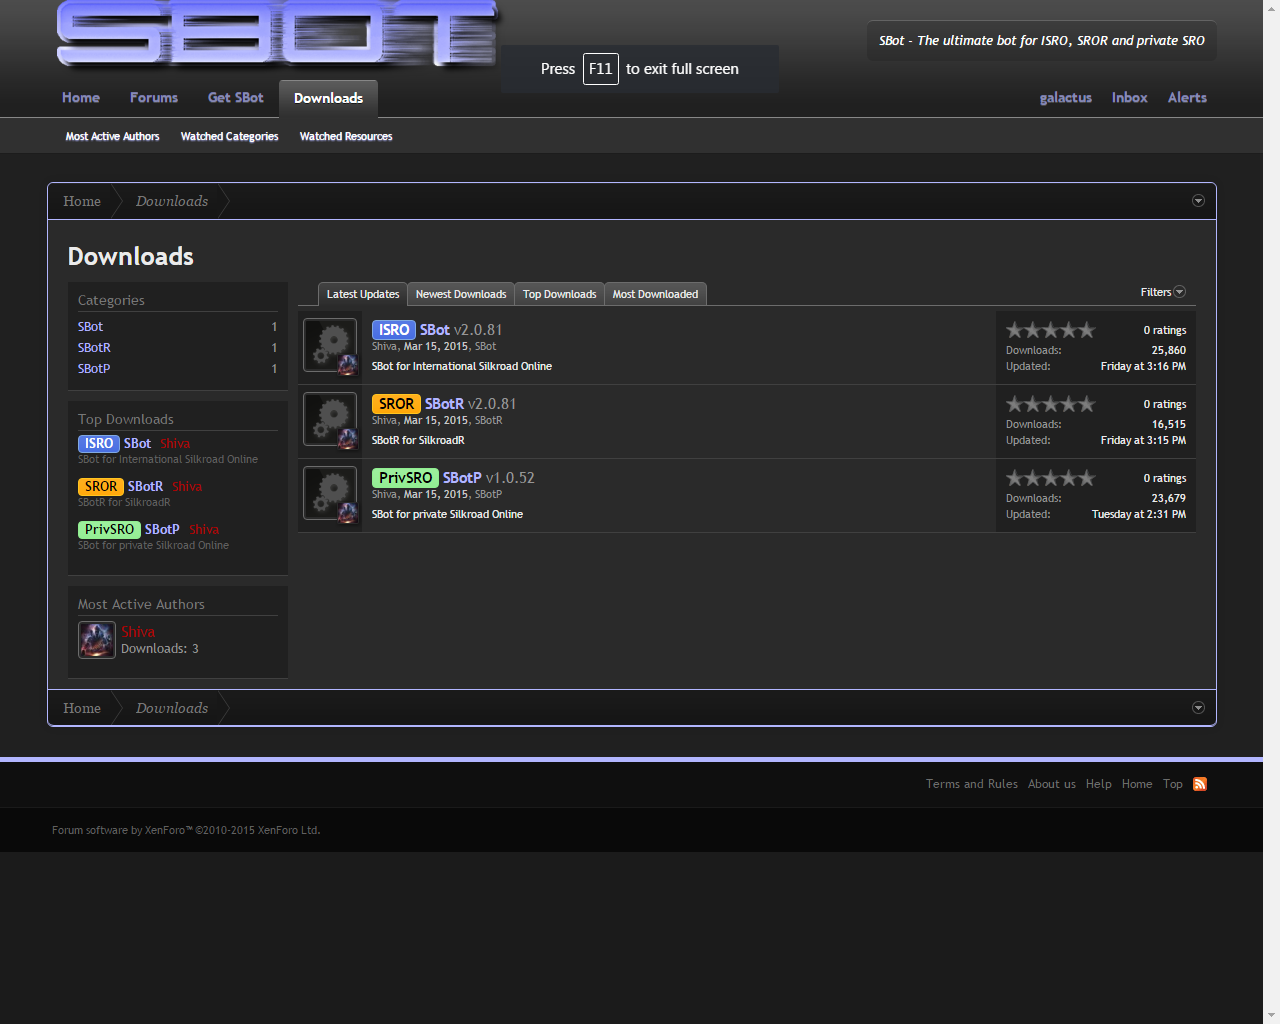The width and height of the screenshot is (1280, 1024).
Task: Open the SBotP v1.0.52 resource gear icon
Action: coord(330,494)
